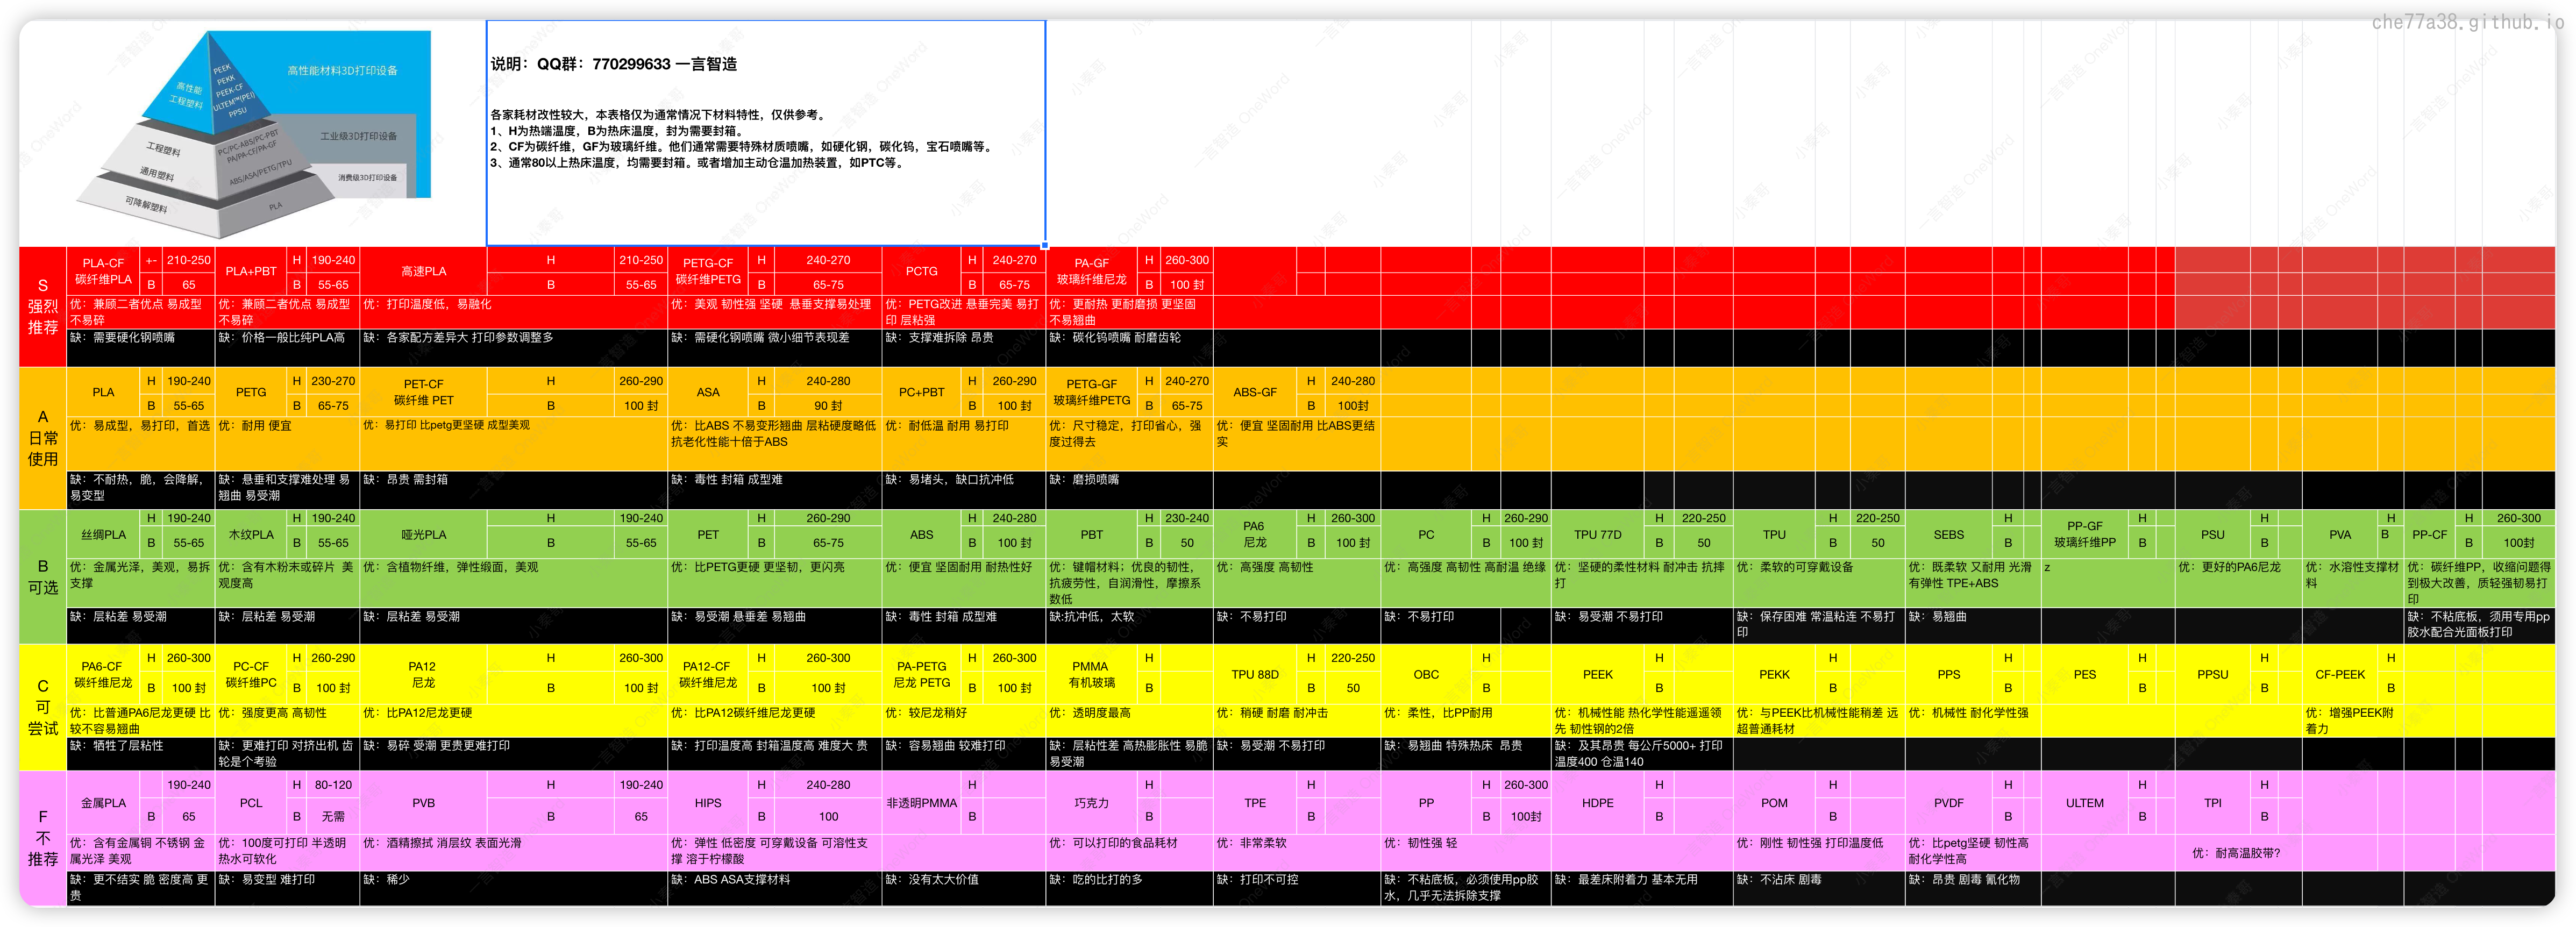This screenshot has height=927, width=2576.
Task: Select the 金属PLA cell
Action: pos(103,802)
